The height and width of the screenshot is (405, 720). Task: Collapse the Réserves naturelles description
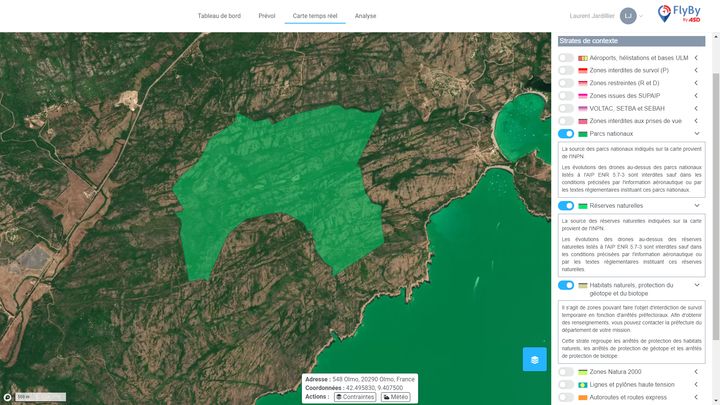pos(697,206)
